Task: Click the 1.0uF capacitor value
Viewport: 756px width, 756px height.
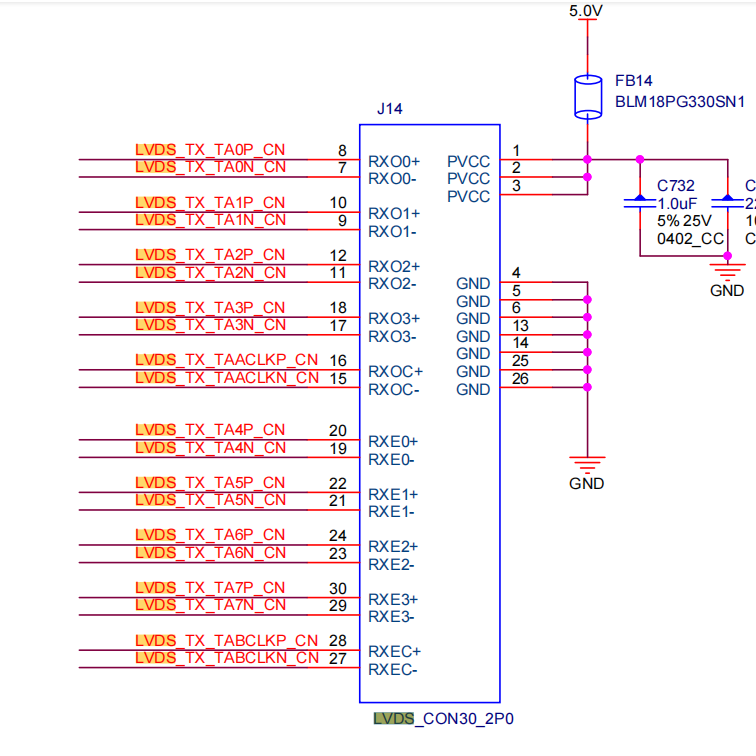Action: coord(677,203)
